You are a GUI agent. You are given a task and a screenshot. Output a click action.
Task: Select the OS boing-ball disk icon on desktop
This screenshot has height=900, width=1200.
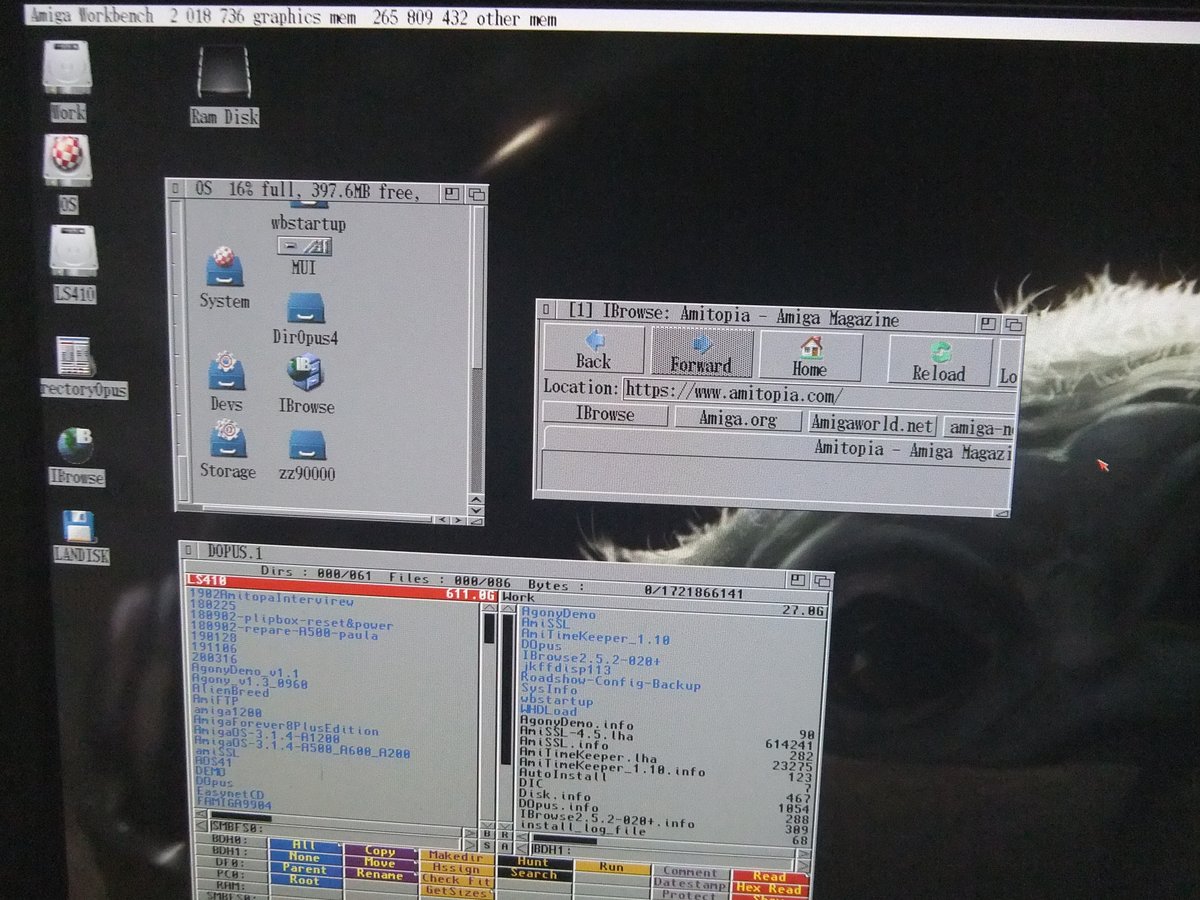pyautogui.click(x=67, y=160)
